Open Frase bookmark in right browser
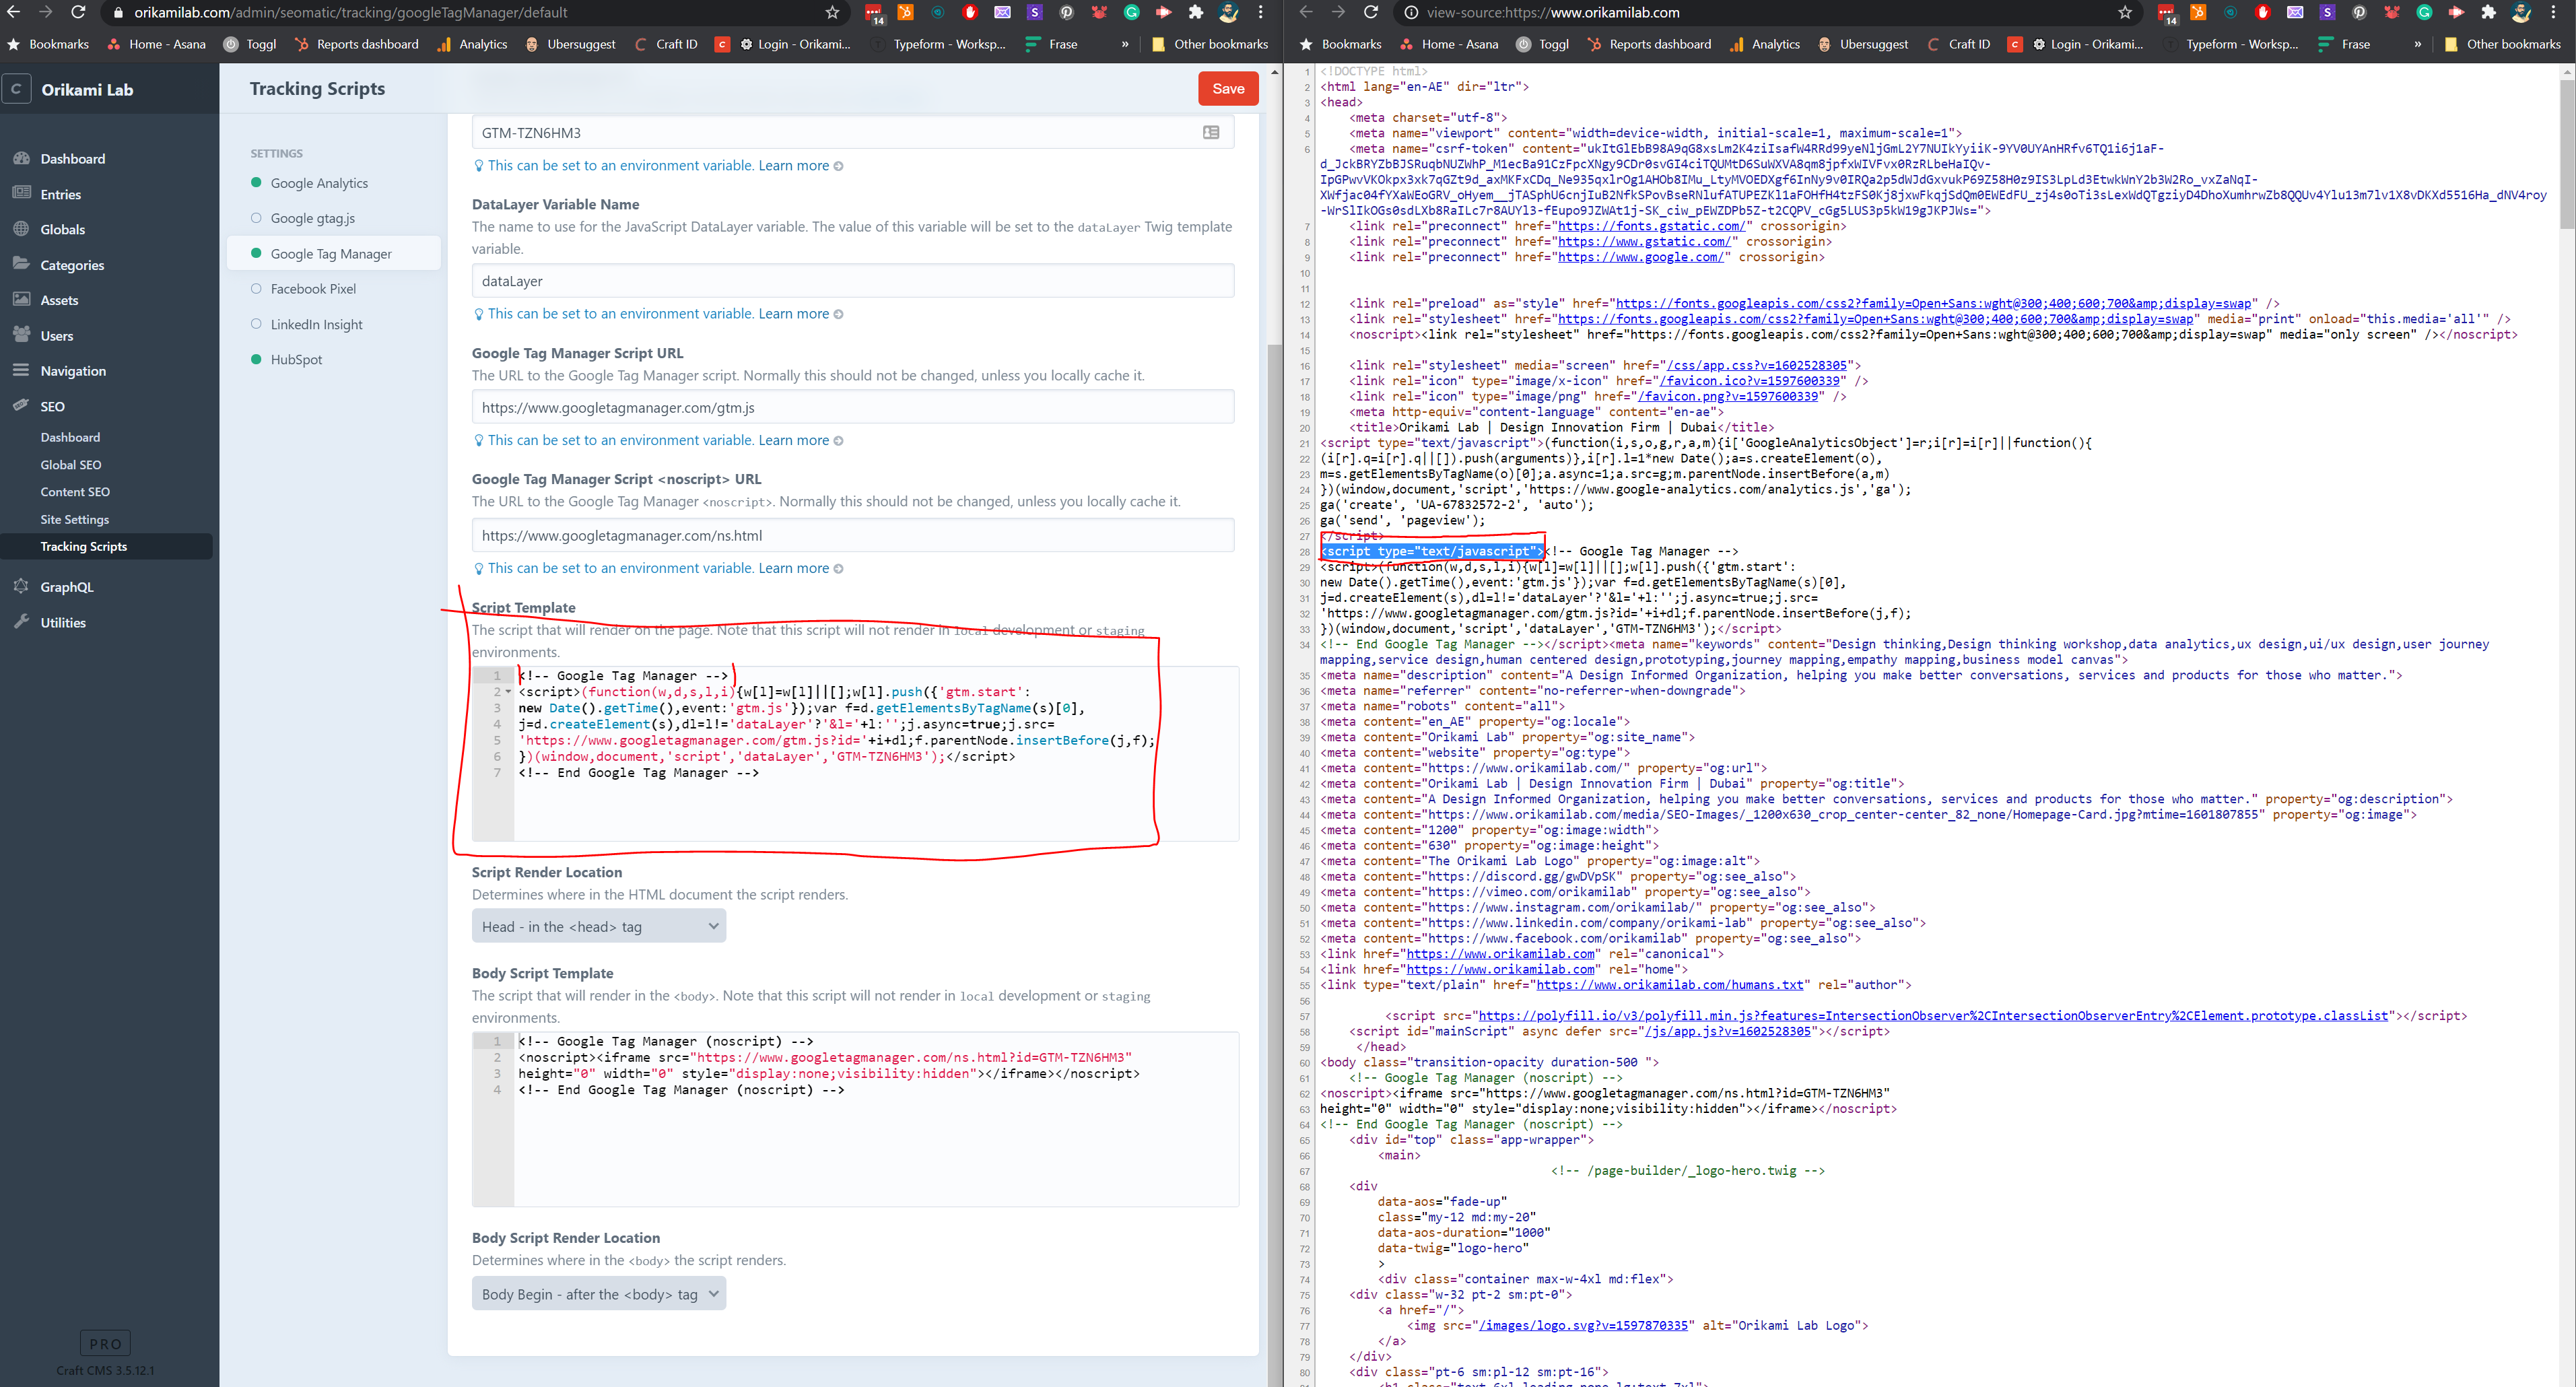The image size is (2576, 1387). (x=2343, y=44)
